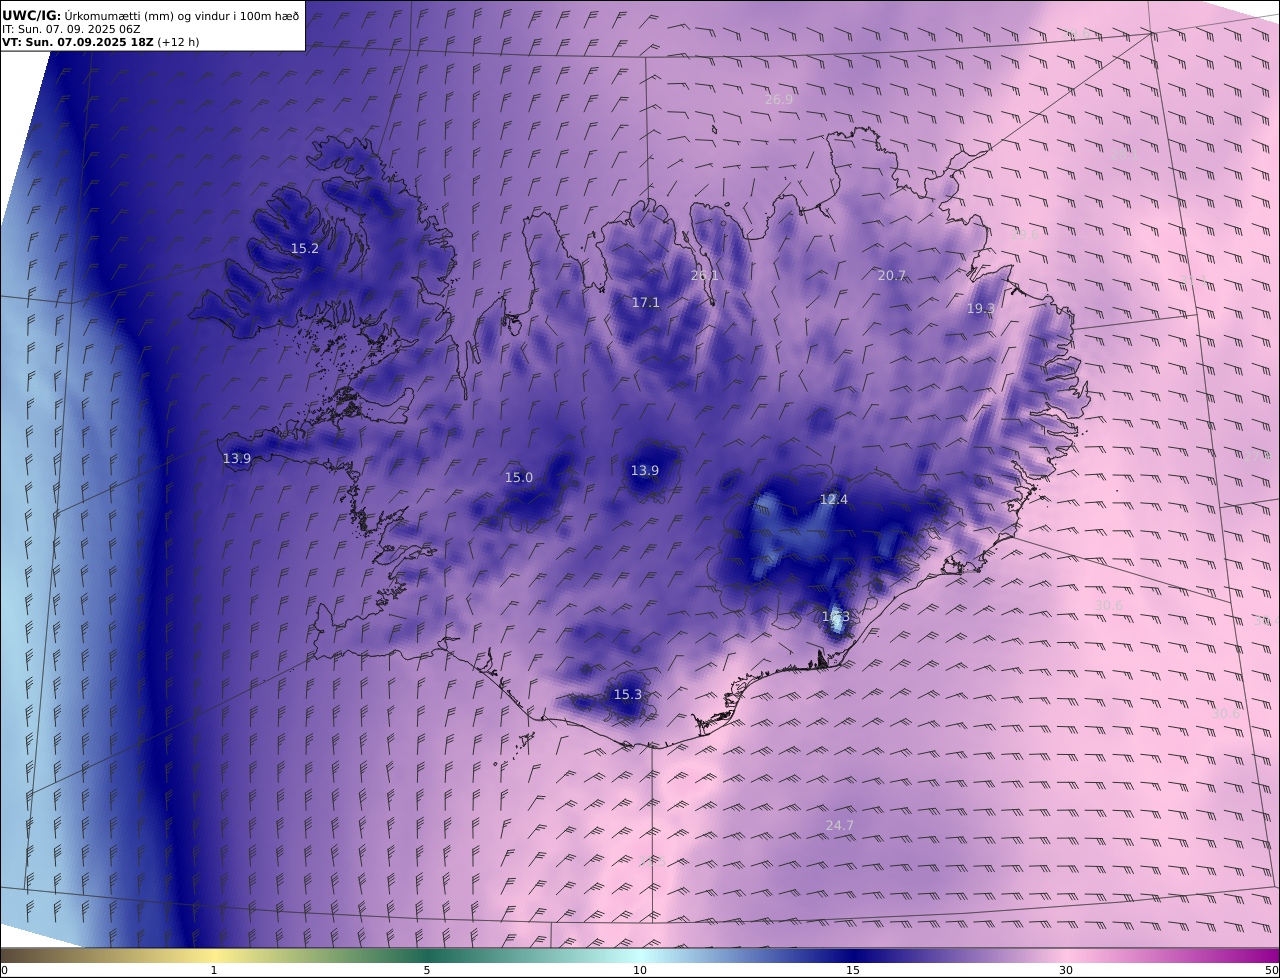Click the 15.3 value near the south coast
1280x978 pixels.
[x=628, y=694]
